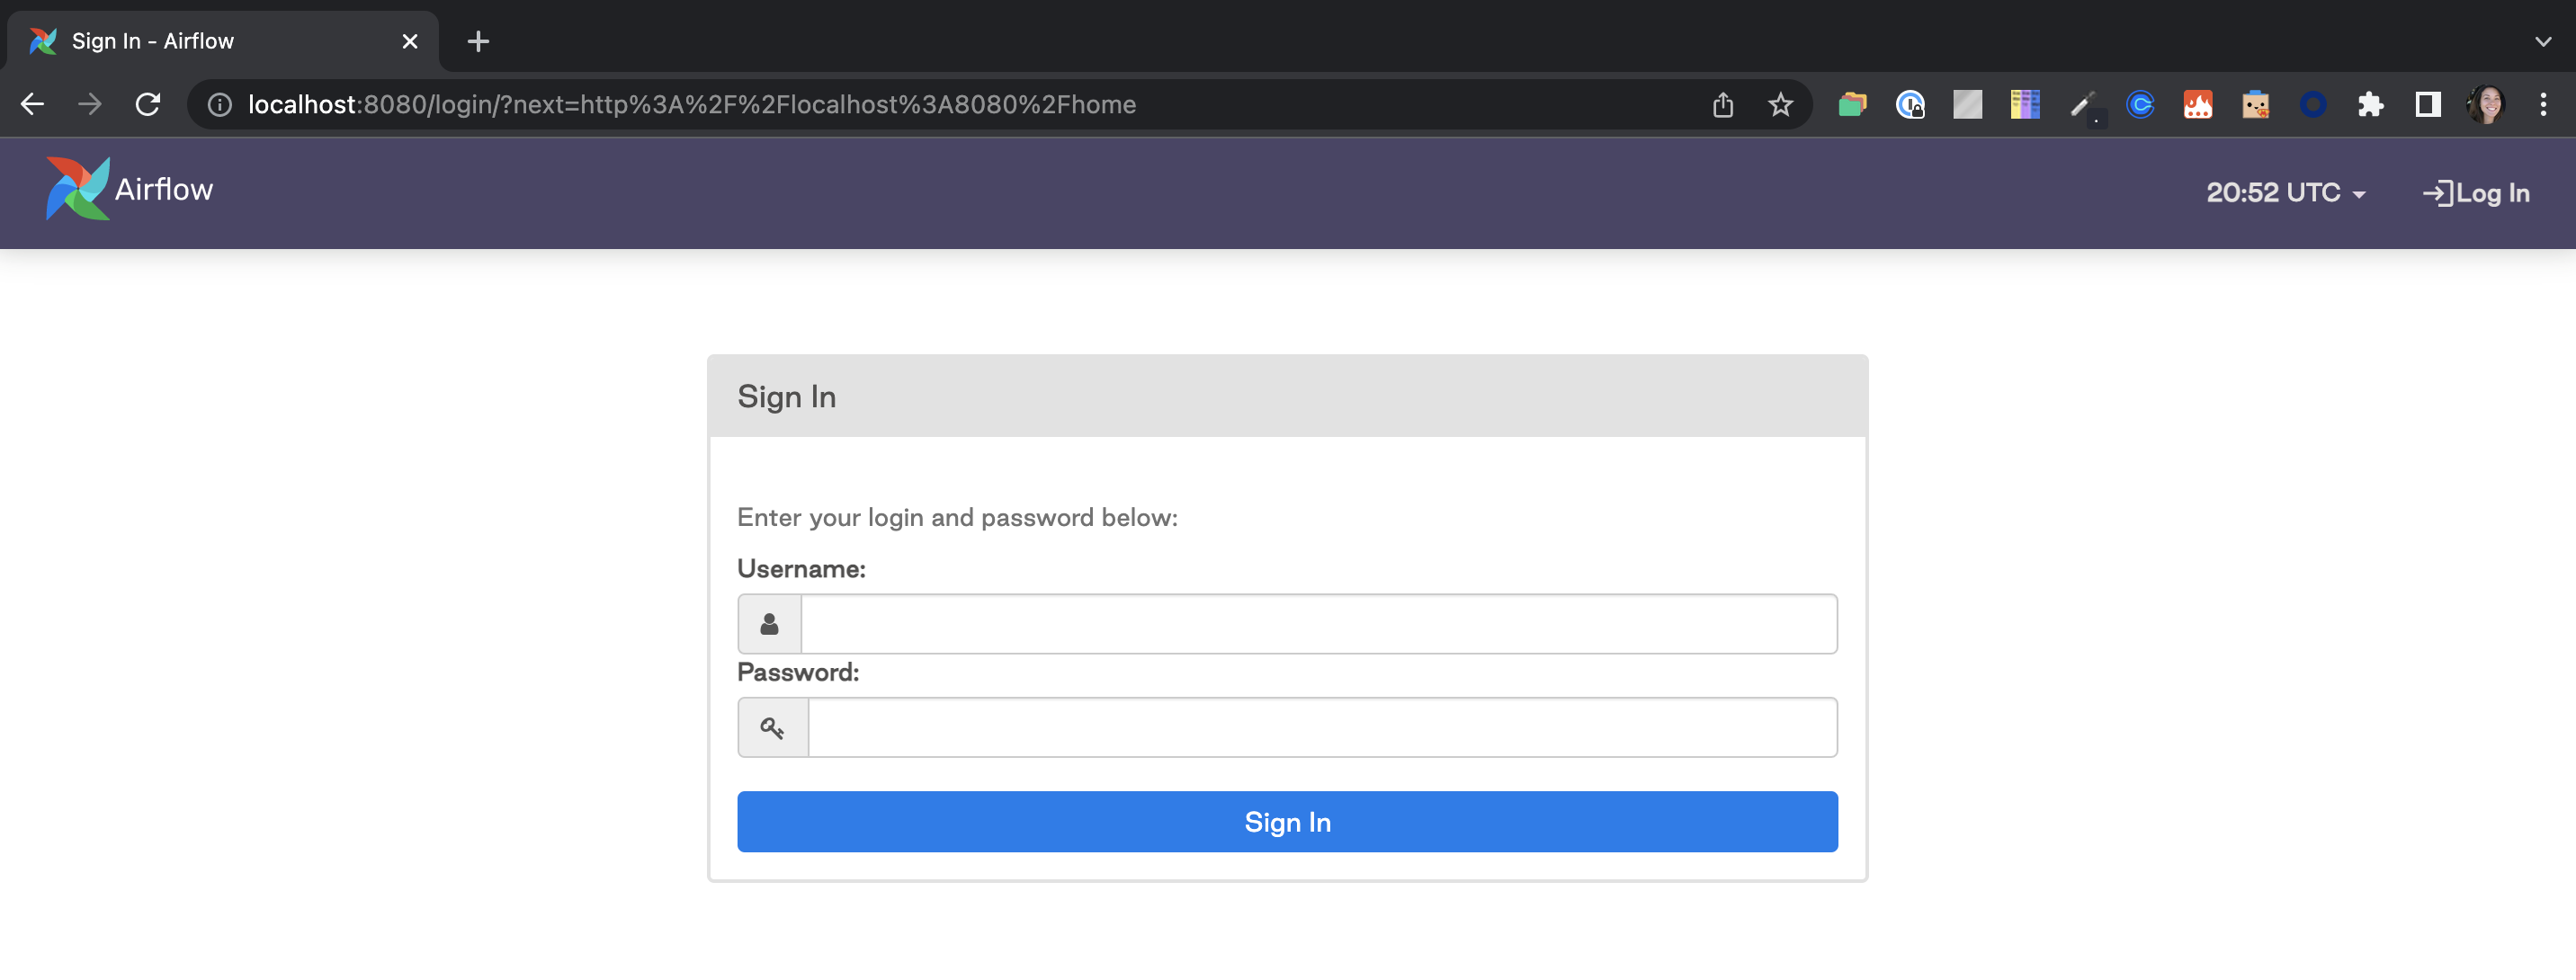This screenshot has width=2576, height=980.
Task: Click the username input field icon
Action: click(x=771, y=622)
